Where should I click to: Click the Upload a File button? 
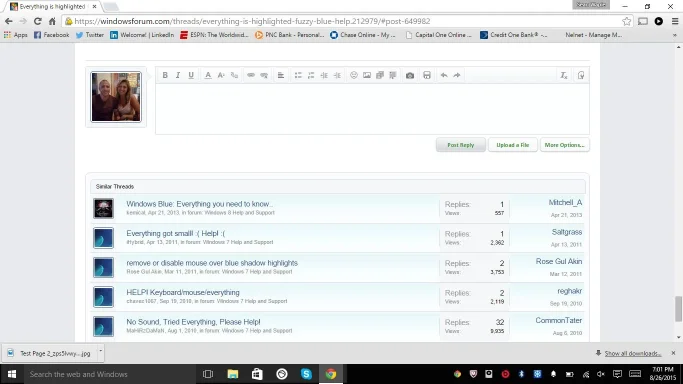pos(513,145)
